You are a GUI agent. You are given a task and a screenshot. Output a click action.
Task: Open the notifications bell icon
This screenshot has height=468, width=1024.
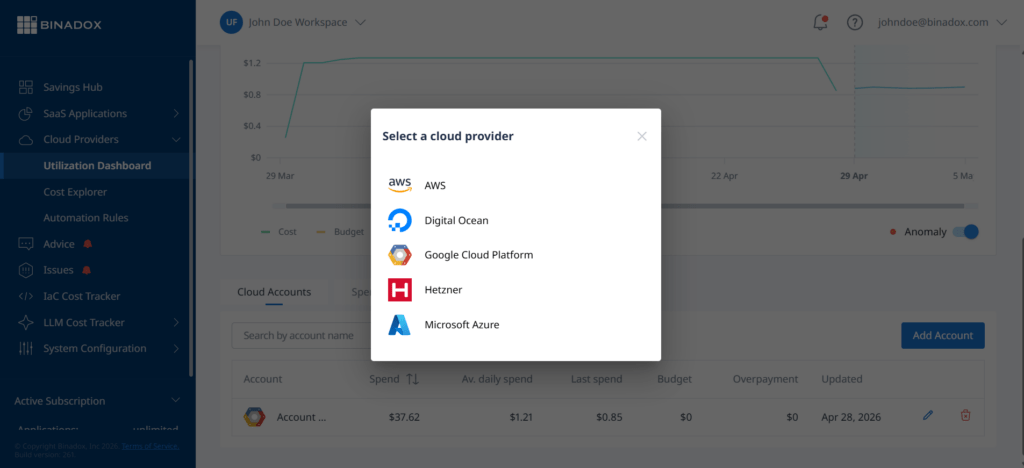(820, 22)
